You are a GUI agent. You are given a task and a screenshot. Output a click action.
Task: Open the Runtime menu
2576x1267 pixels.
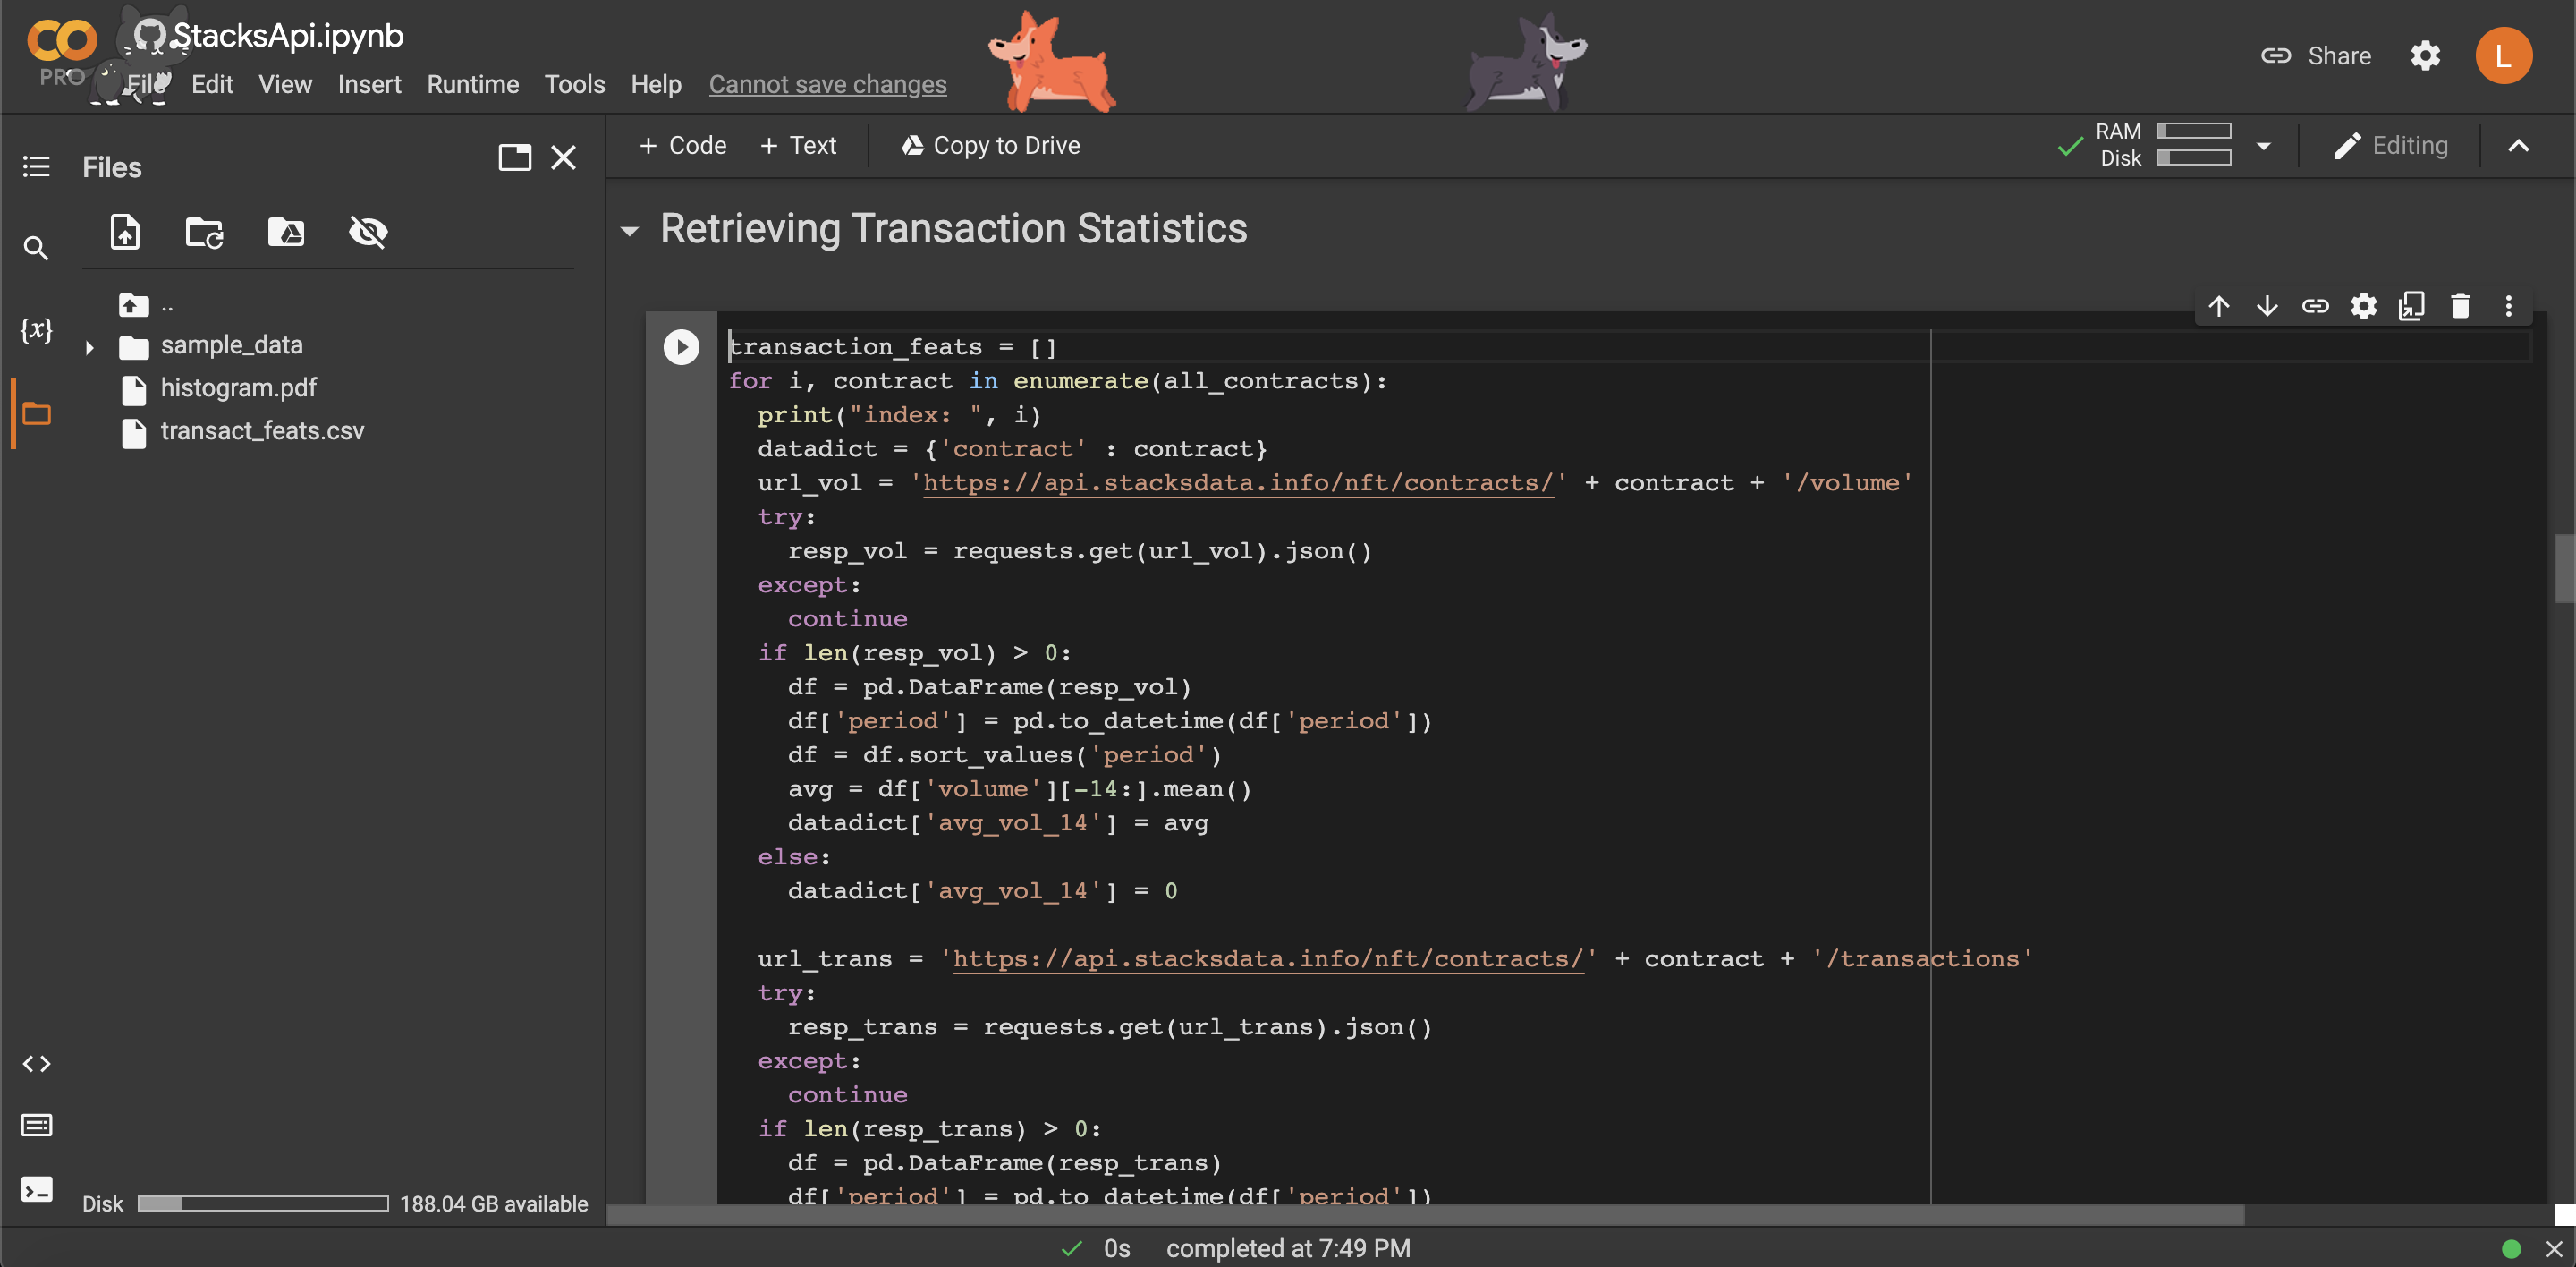pos(472,85)
